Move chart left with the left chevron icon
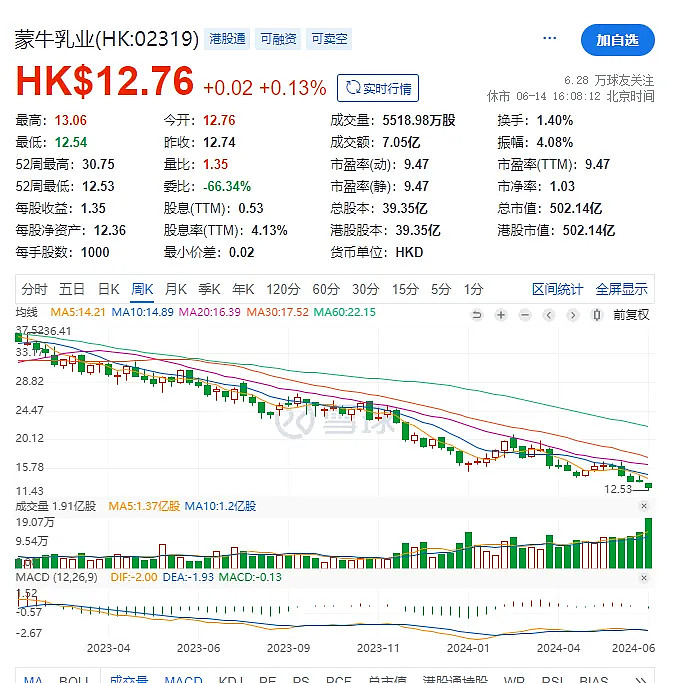The width and height of the screenshot is (682, 683). pyautogui.click(x=549, y=314)
